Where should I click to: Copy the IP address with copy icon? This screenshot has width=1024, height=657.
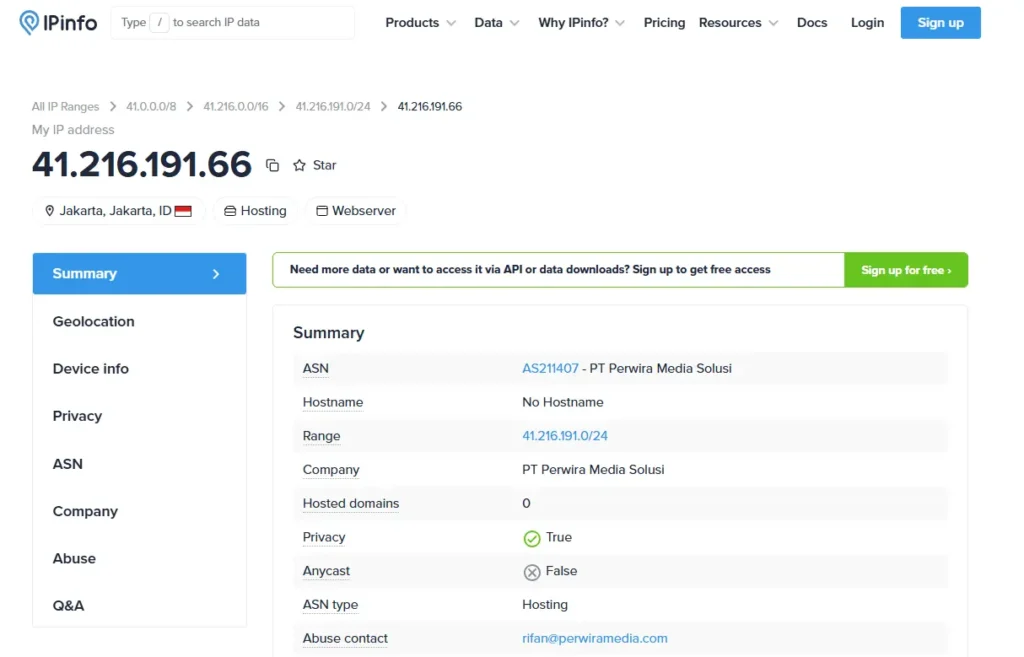click(272, 165)
